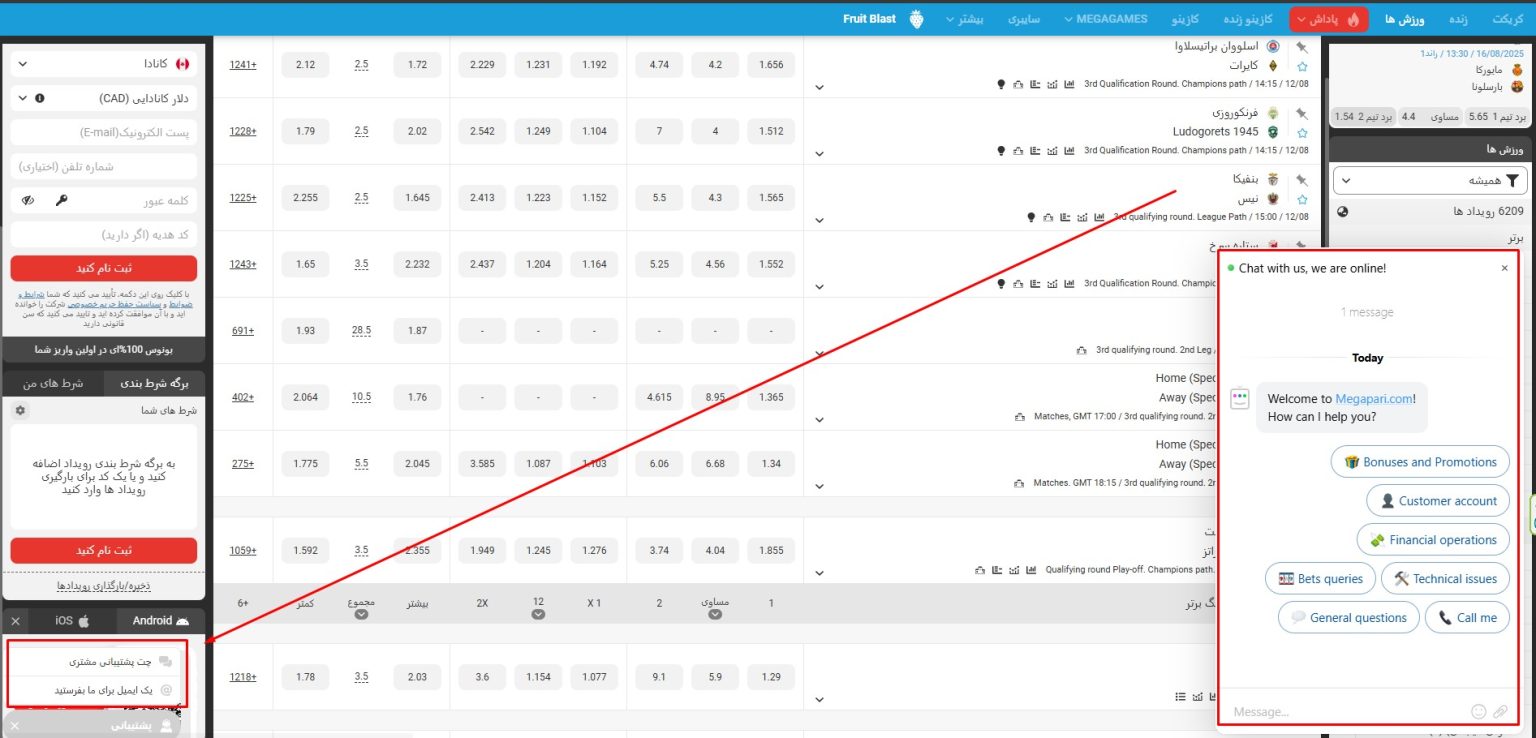Click the currency info icon beside CAD
Image resolution: width=1536 pixels, height=738 pixels.
(40, 98)
